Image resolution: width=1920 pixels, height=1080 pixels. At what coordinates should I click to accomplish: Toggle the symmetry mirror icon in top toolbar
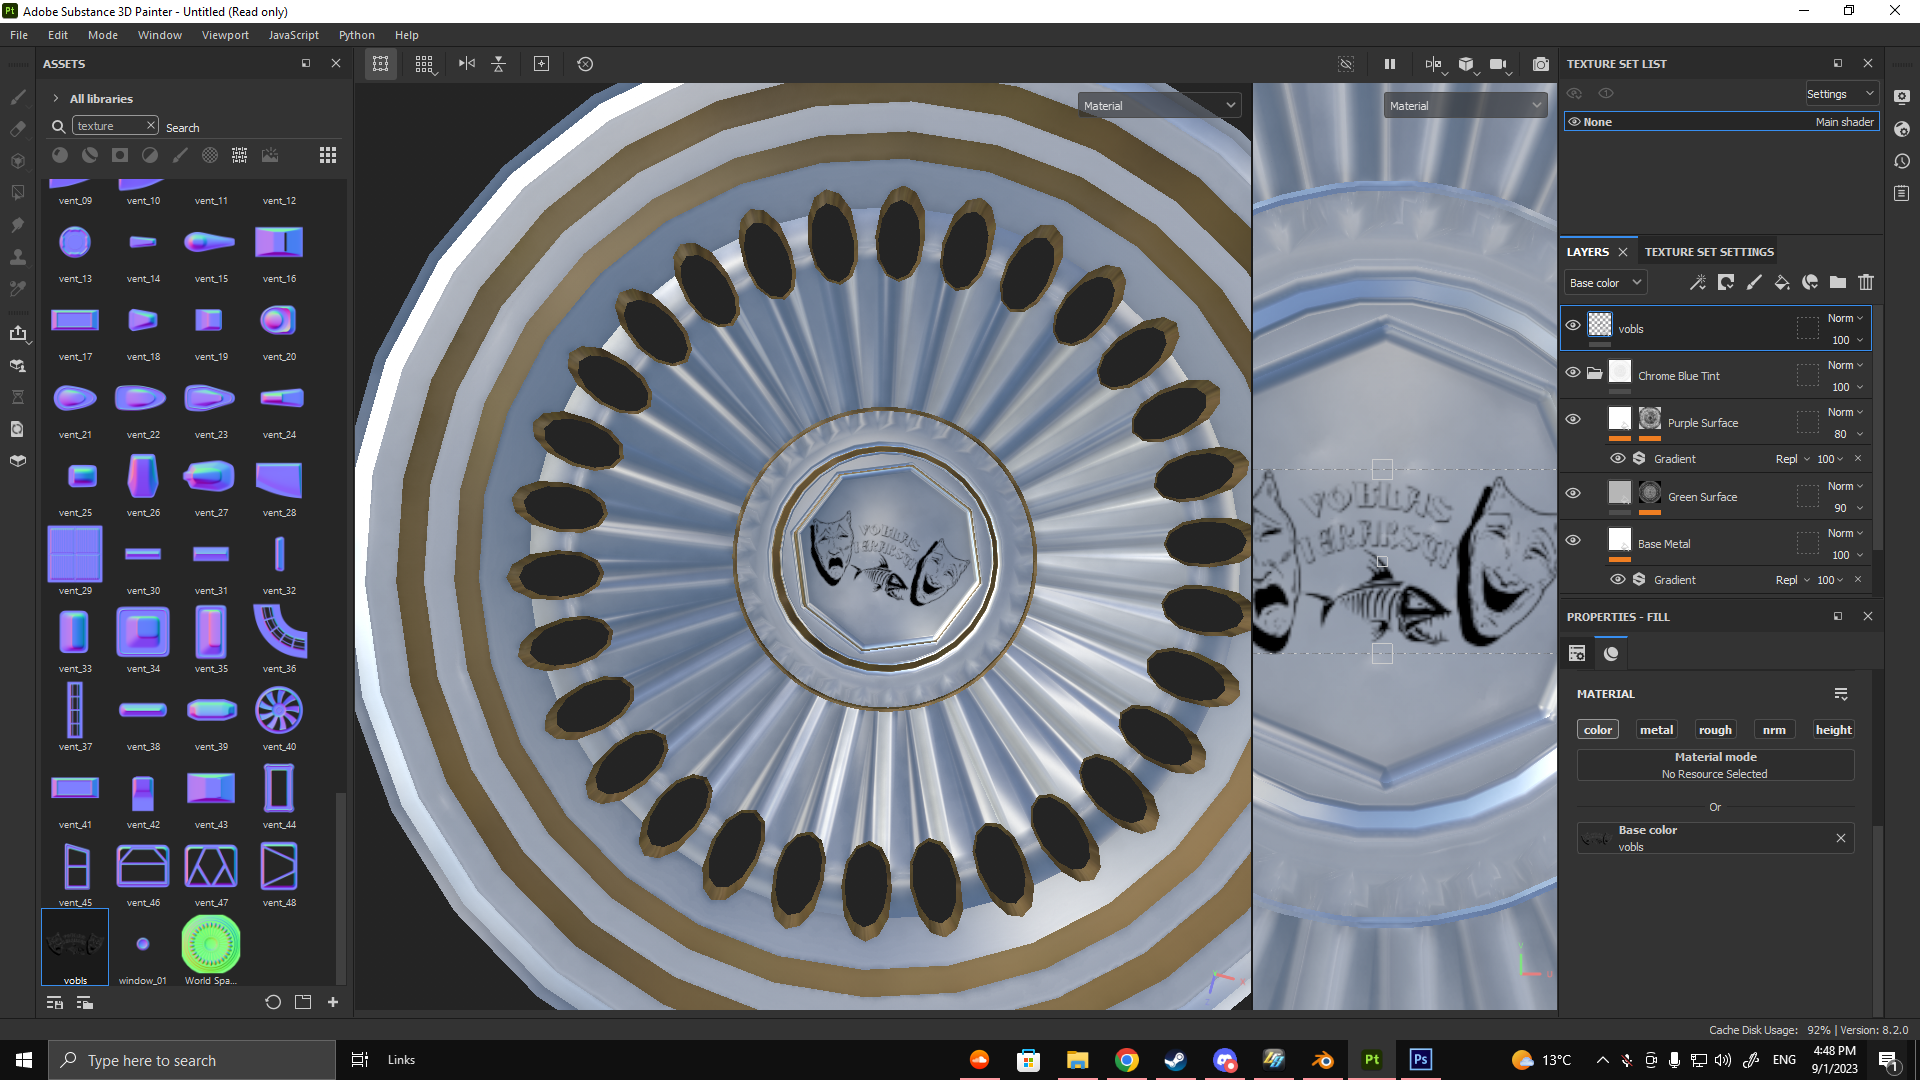click(x=466, y=64)
